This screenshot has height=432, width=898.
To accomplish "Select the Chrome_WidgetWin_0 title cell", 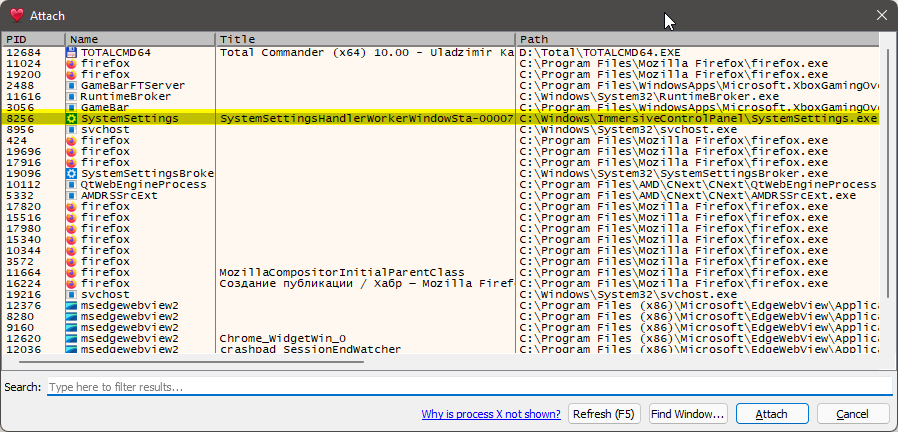I will pyautogui.click(x=282, y=338).
